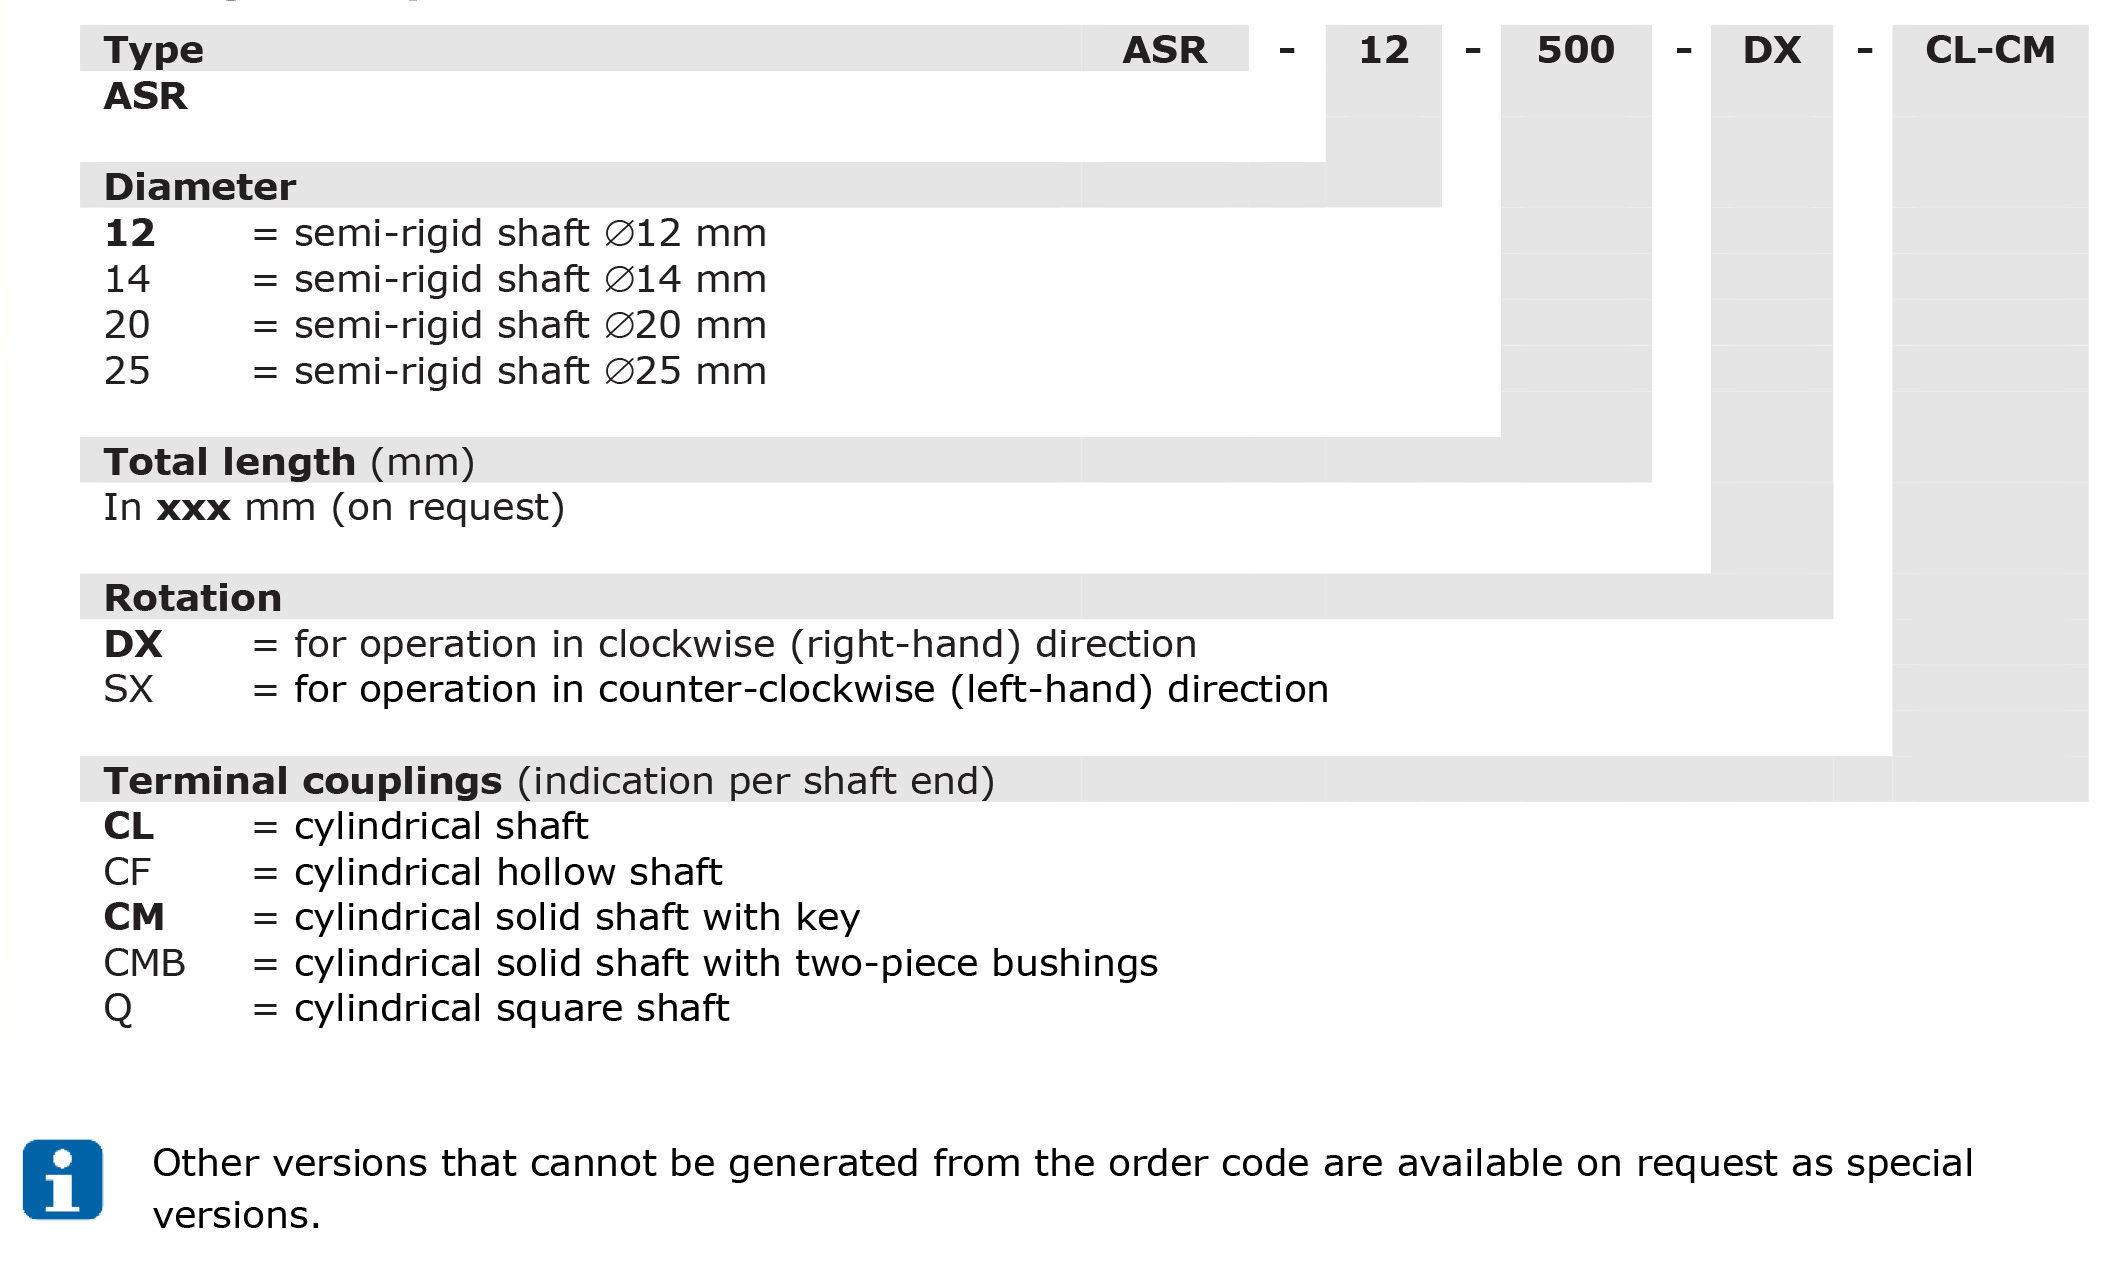Click the Type section heading
The image size is (2120, 1272).
pyautogui.click(x=153, y=50)
